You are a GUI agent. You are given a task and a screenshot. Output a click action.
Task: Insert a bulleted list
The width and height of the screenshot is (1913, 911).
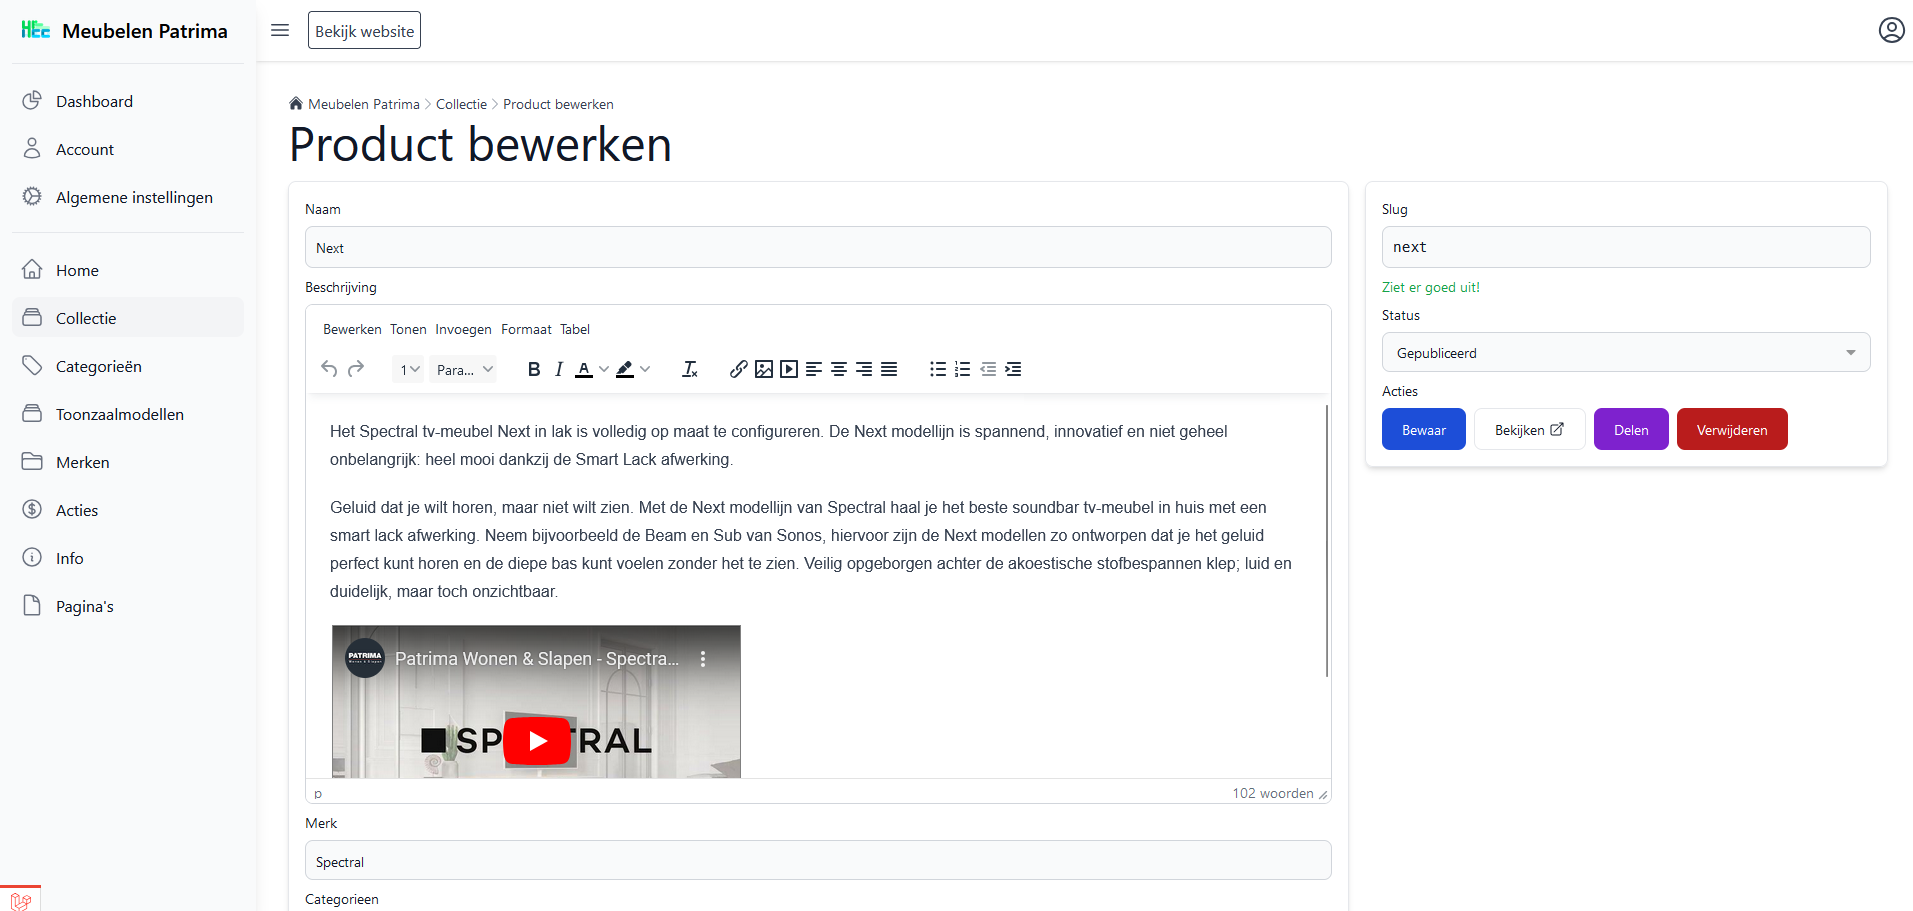point(937,370)
